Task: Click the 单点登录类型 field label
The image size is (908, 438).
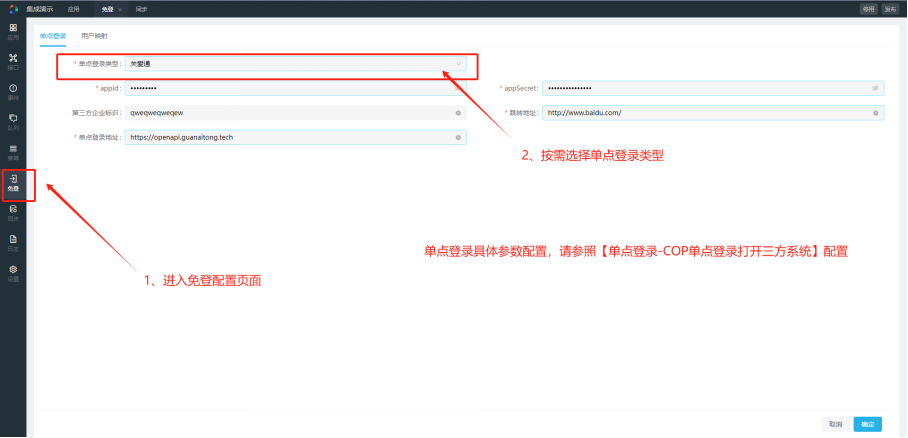Action: tap(99, 64)
